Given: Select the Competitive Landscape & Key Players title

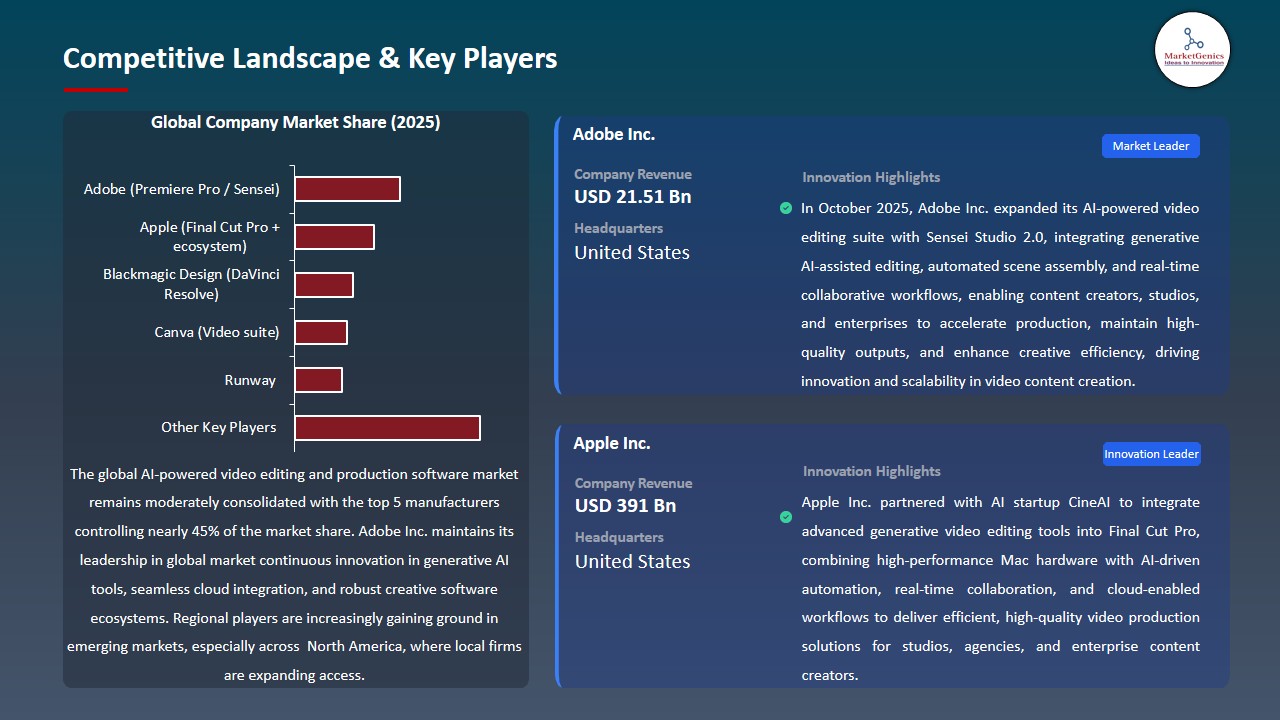Looking at the screenshot, I should click(x=310, y=58).
